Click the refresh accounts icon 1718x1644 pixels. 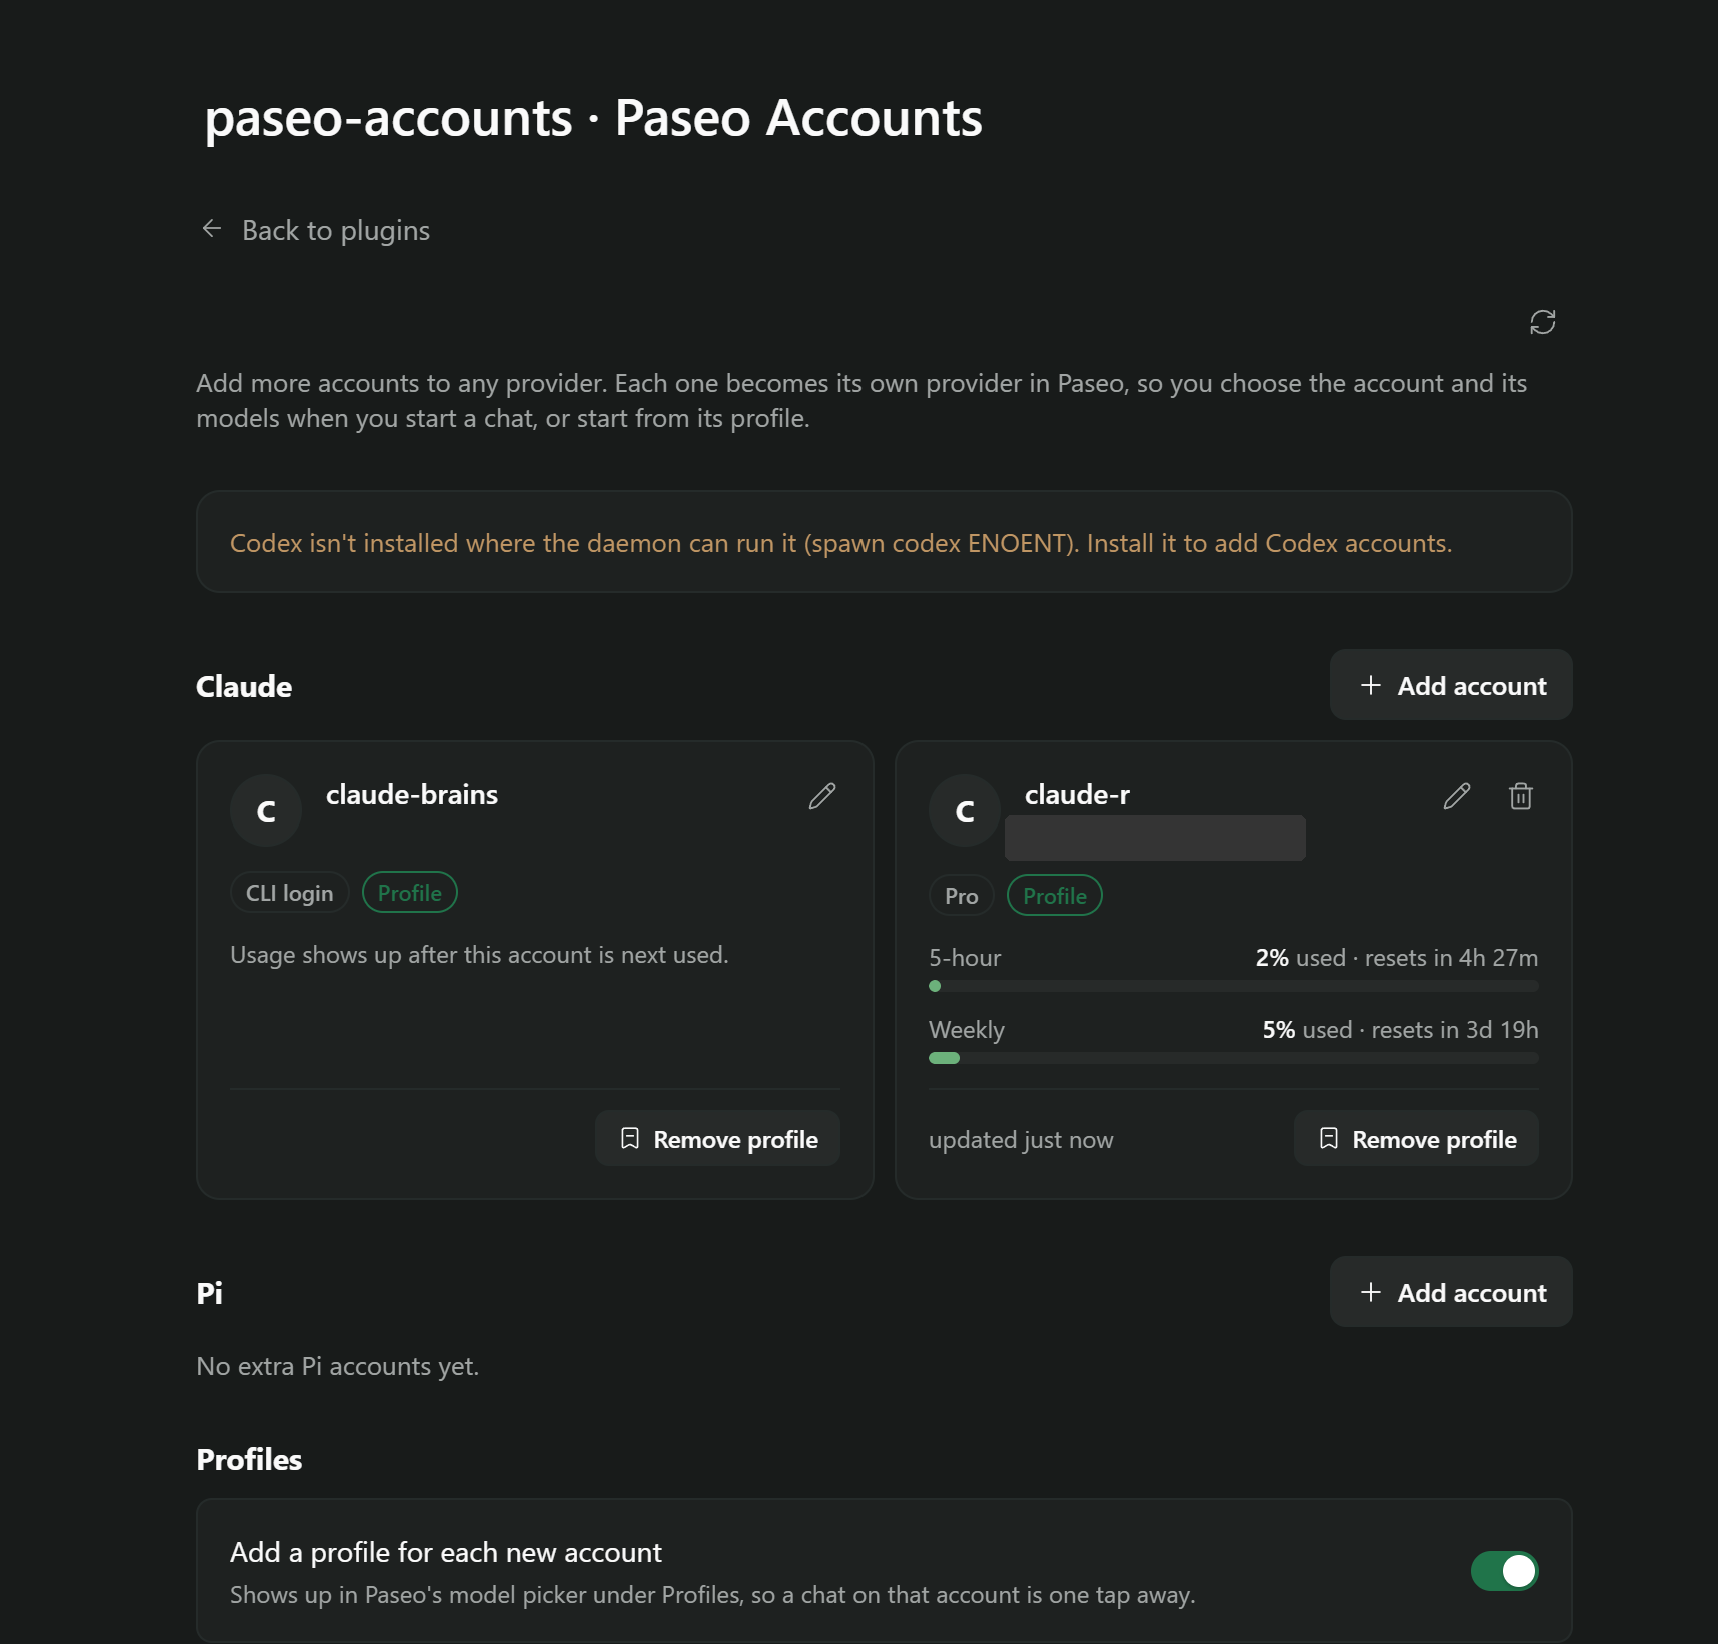point(1542,322)
